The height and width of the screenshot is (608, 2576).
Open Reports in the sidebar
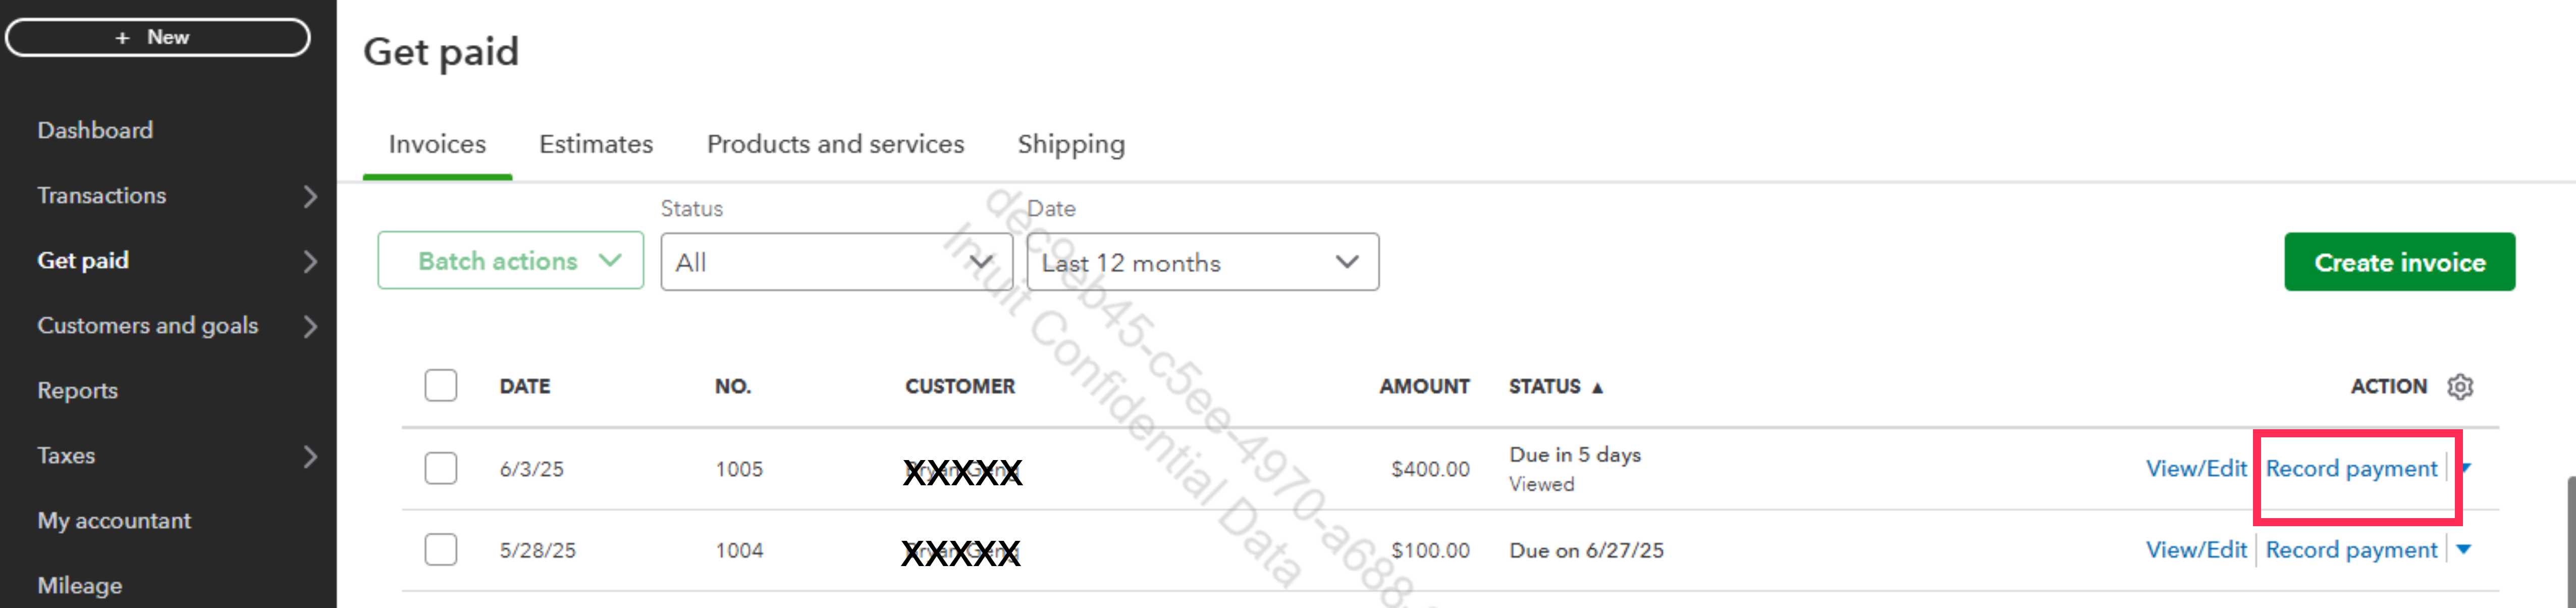[78, 391]
